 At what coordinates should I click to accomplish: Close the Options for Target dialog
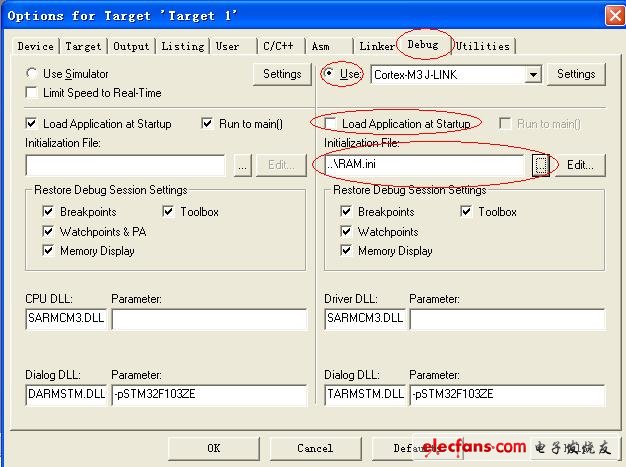tap(612, 14)
